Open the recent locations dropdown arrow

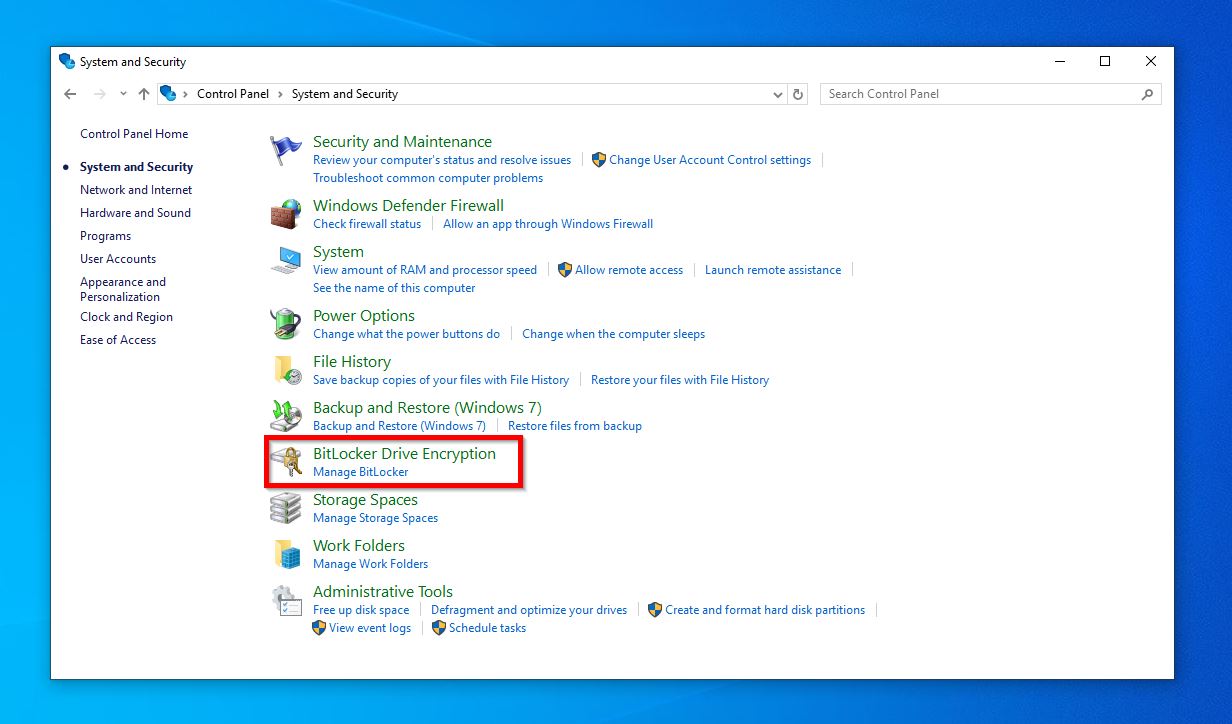click(123, 94)
